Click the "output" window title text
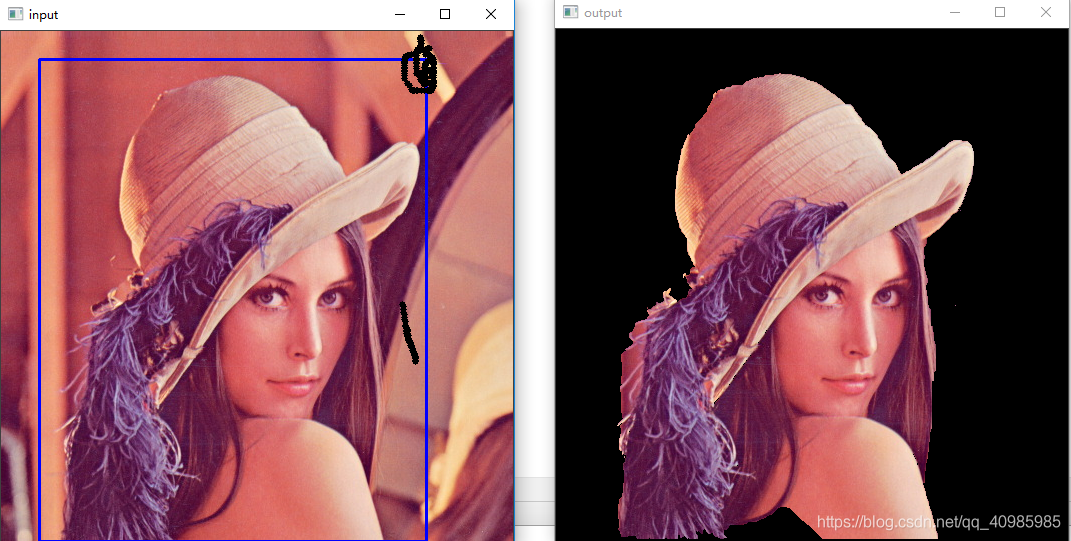1071x541 pixels. coord(603,13)
